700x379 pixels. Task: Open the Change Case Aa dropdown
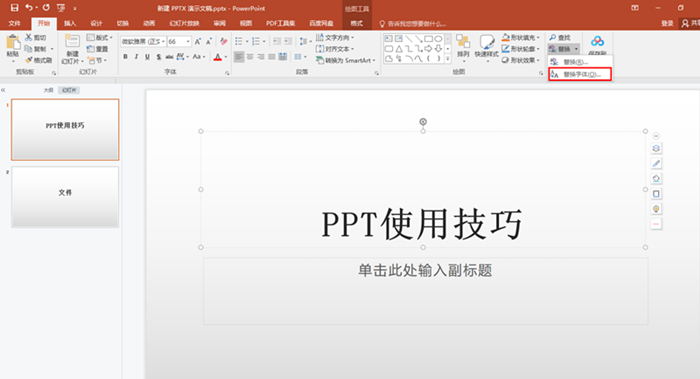point(199,57)
